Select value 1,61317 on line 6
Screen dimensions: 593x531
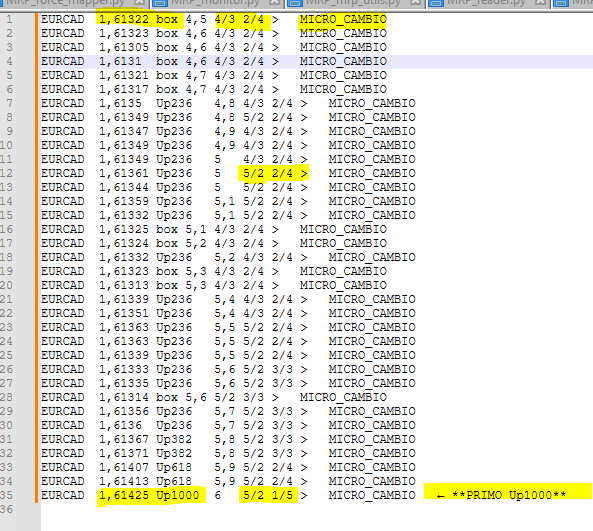click(x=124, y=89)
